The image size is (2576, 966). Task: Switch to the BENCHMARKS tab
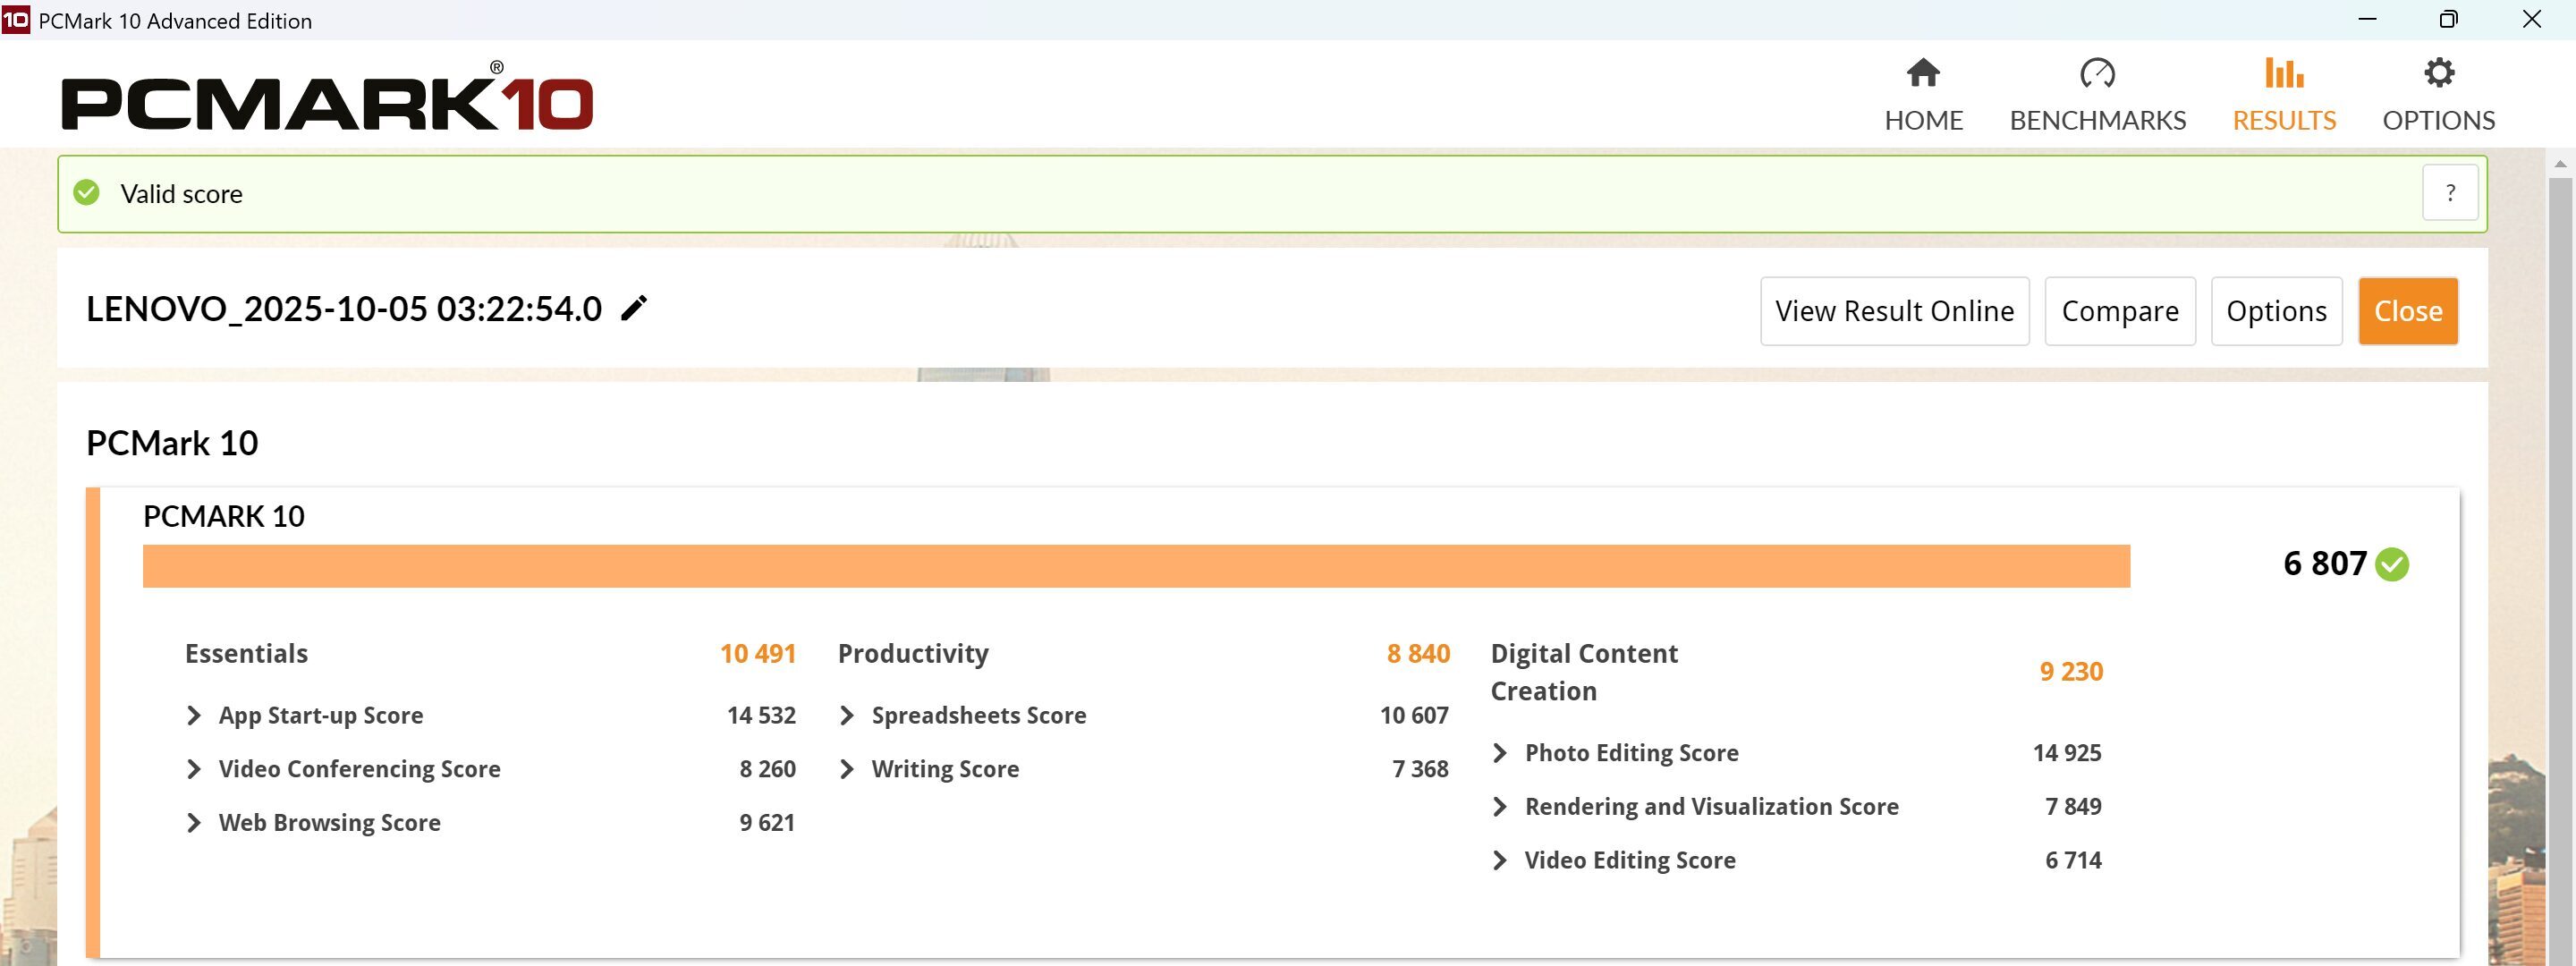pyautogui.click(x=2097, y=120)
